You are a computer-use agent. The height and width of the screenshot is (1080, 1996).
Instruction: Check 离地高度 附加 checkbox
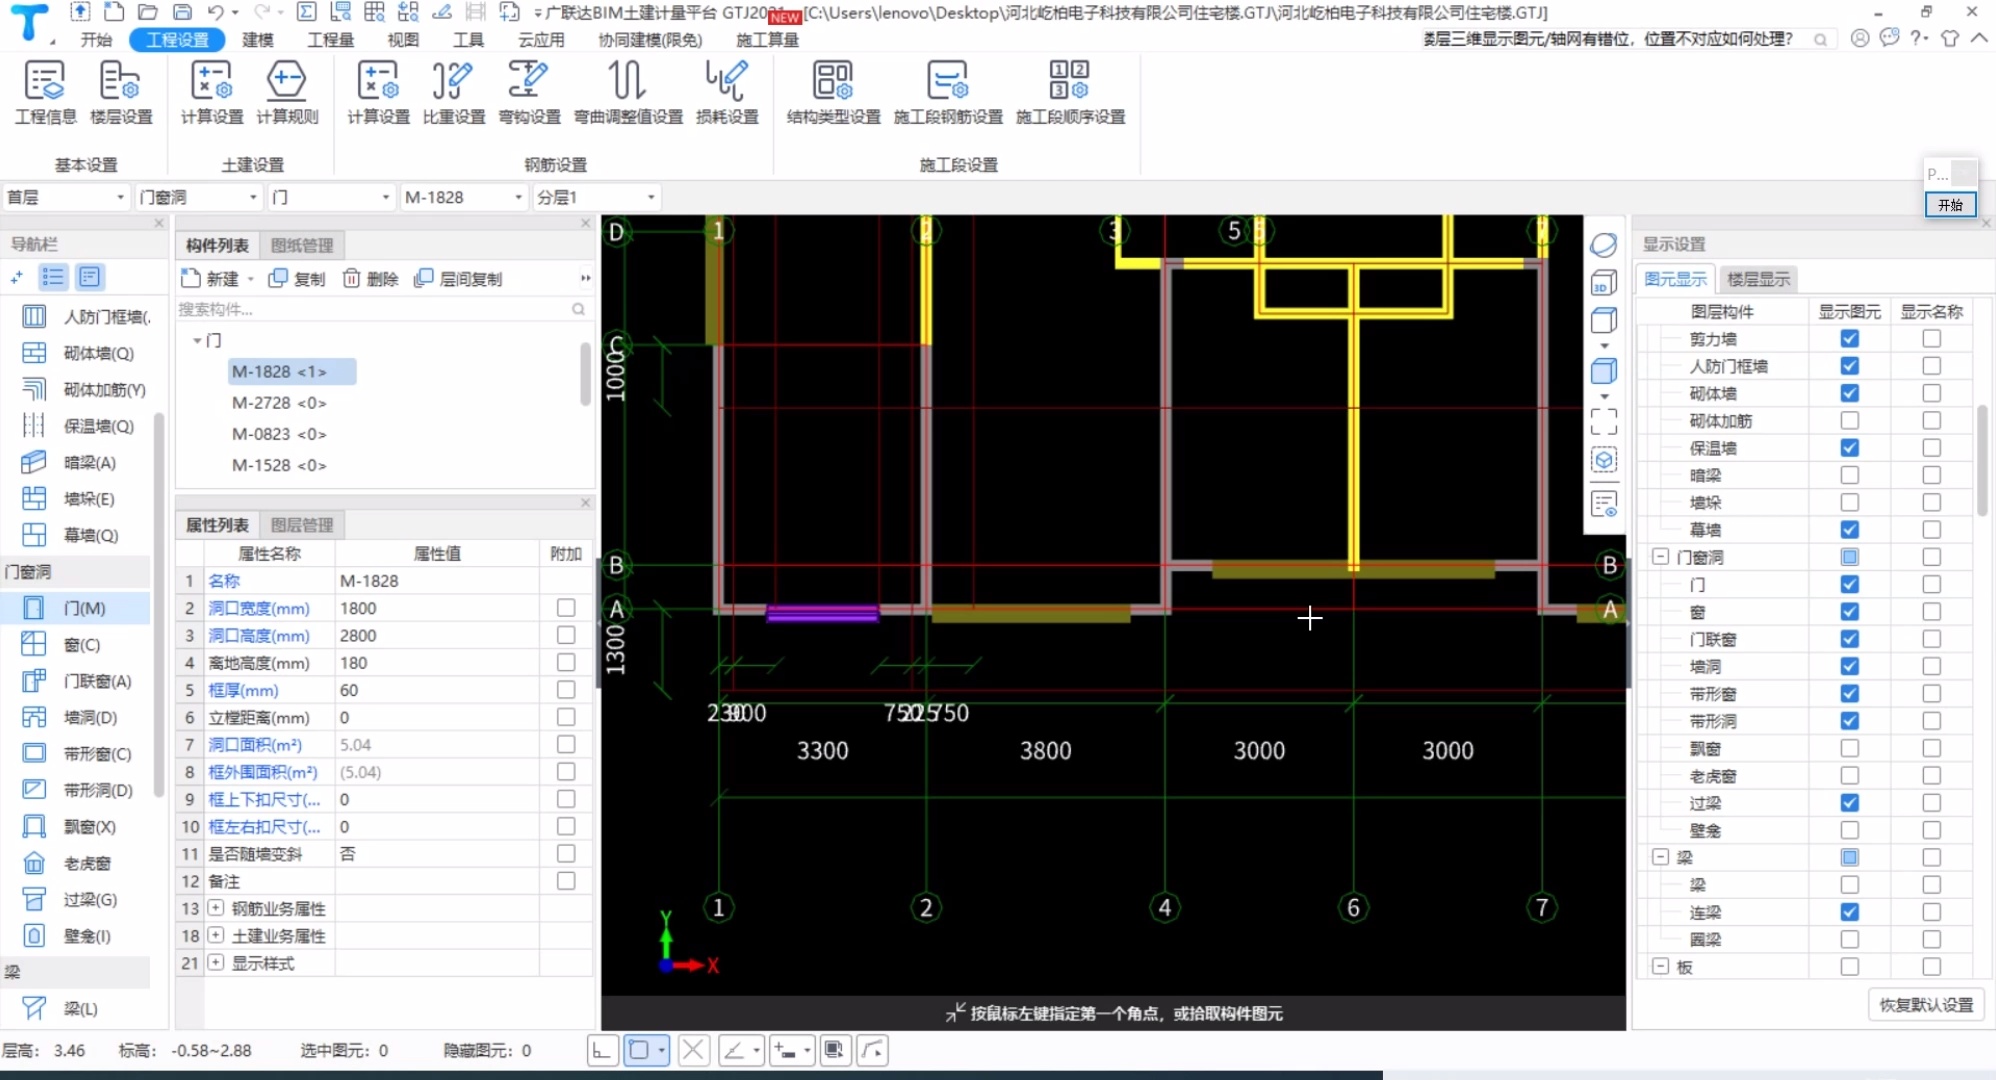566,662
